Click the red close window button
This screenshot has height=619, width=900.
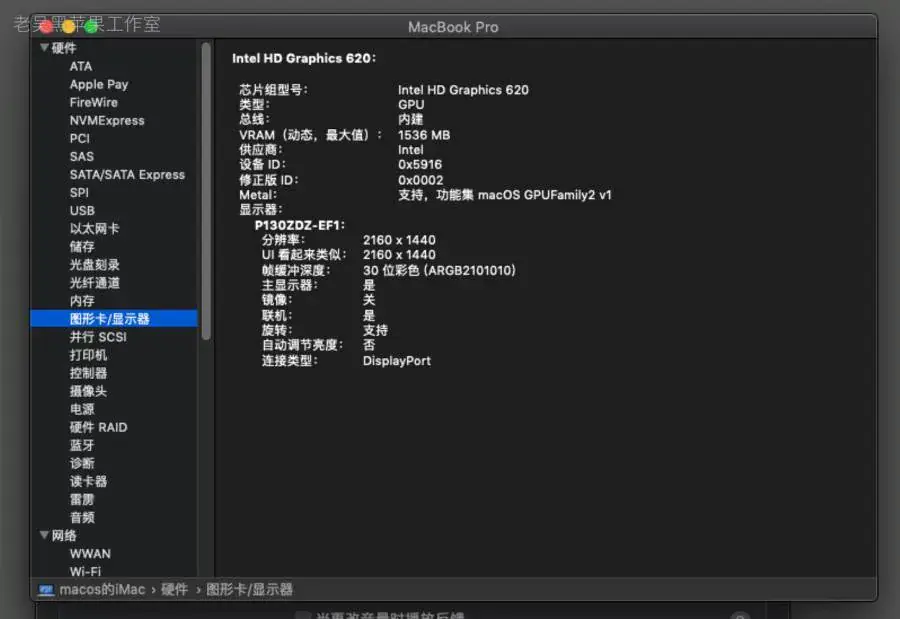[x=46, y=26]
